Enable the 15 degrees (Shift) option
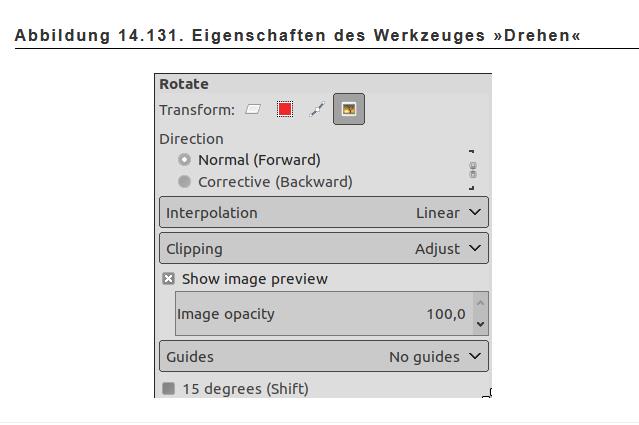639x425 pixels. (x=168, y=388)
